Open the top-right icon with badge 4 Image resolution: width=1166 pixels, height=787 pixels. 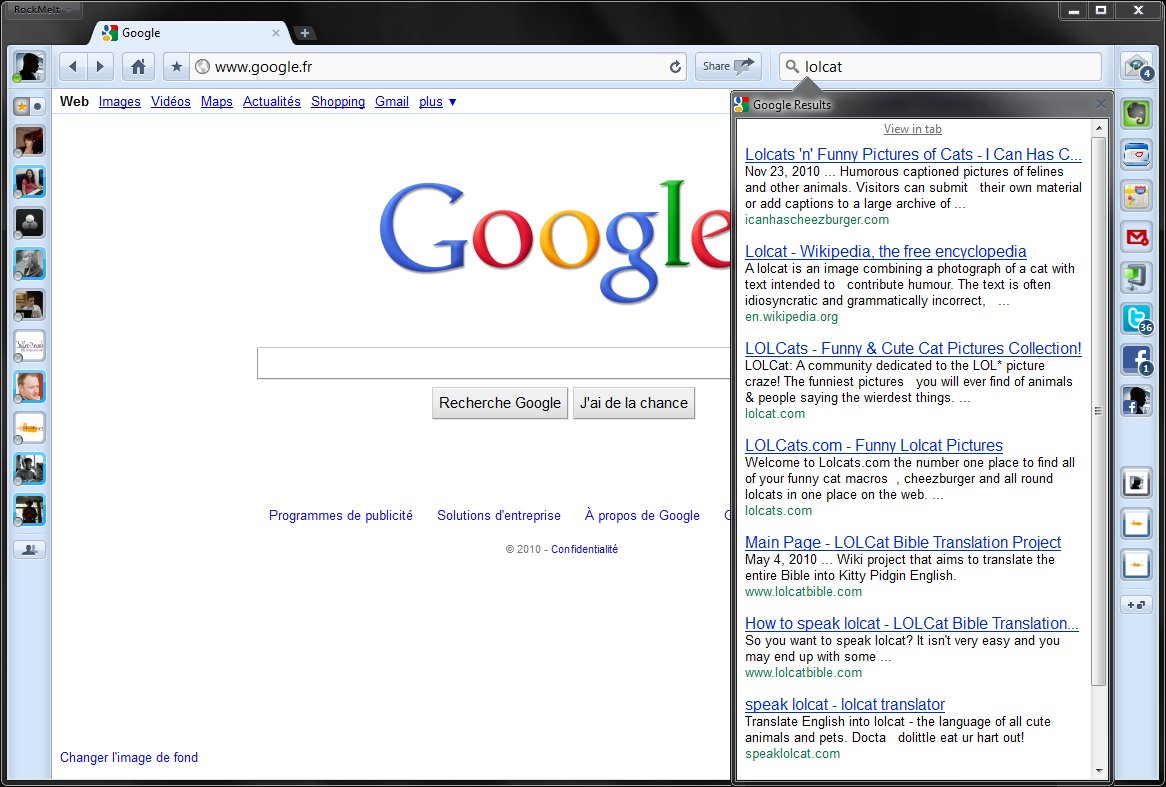click(x=1136, y=67)
